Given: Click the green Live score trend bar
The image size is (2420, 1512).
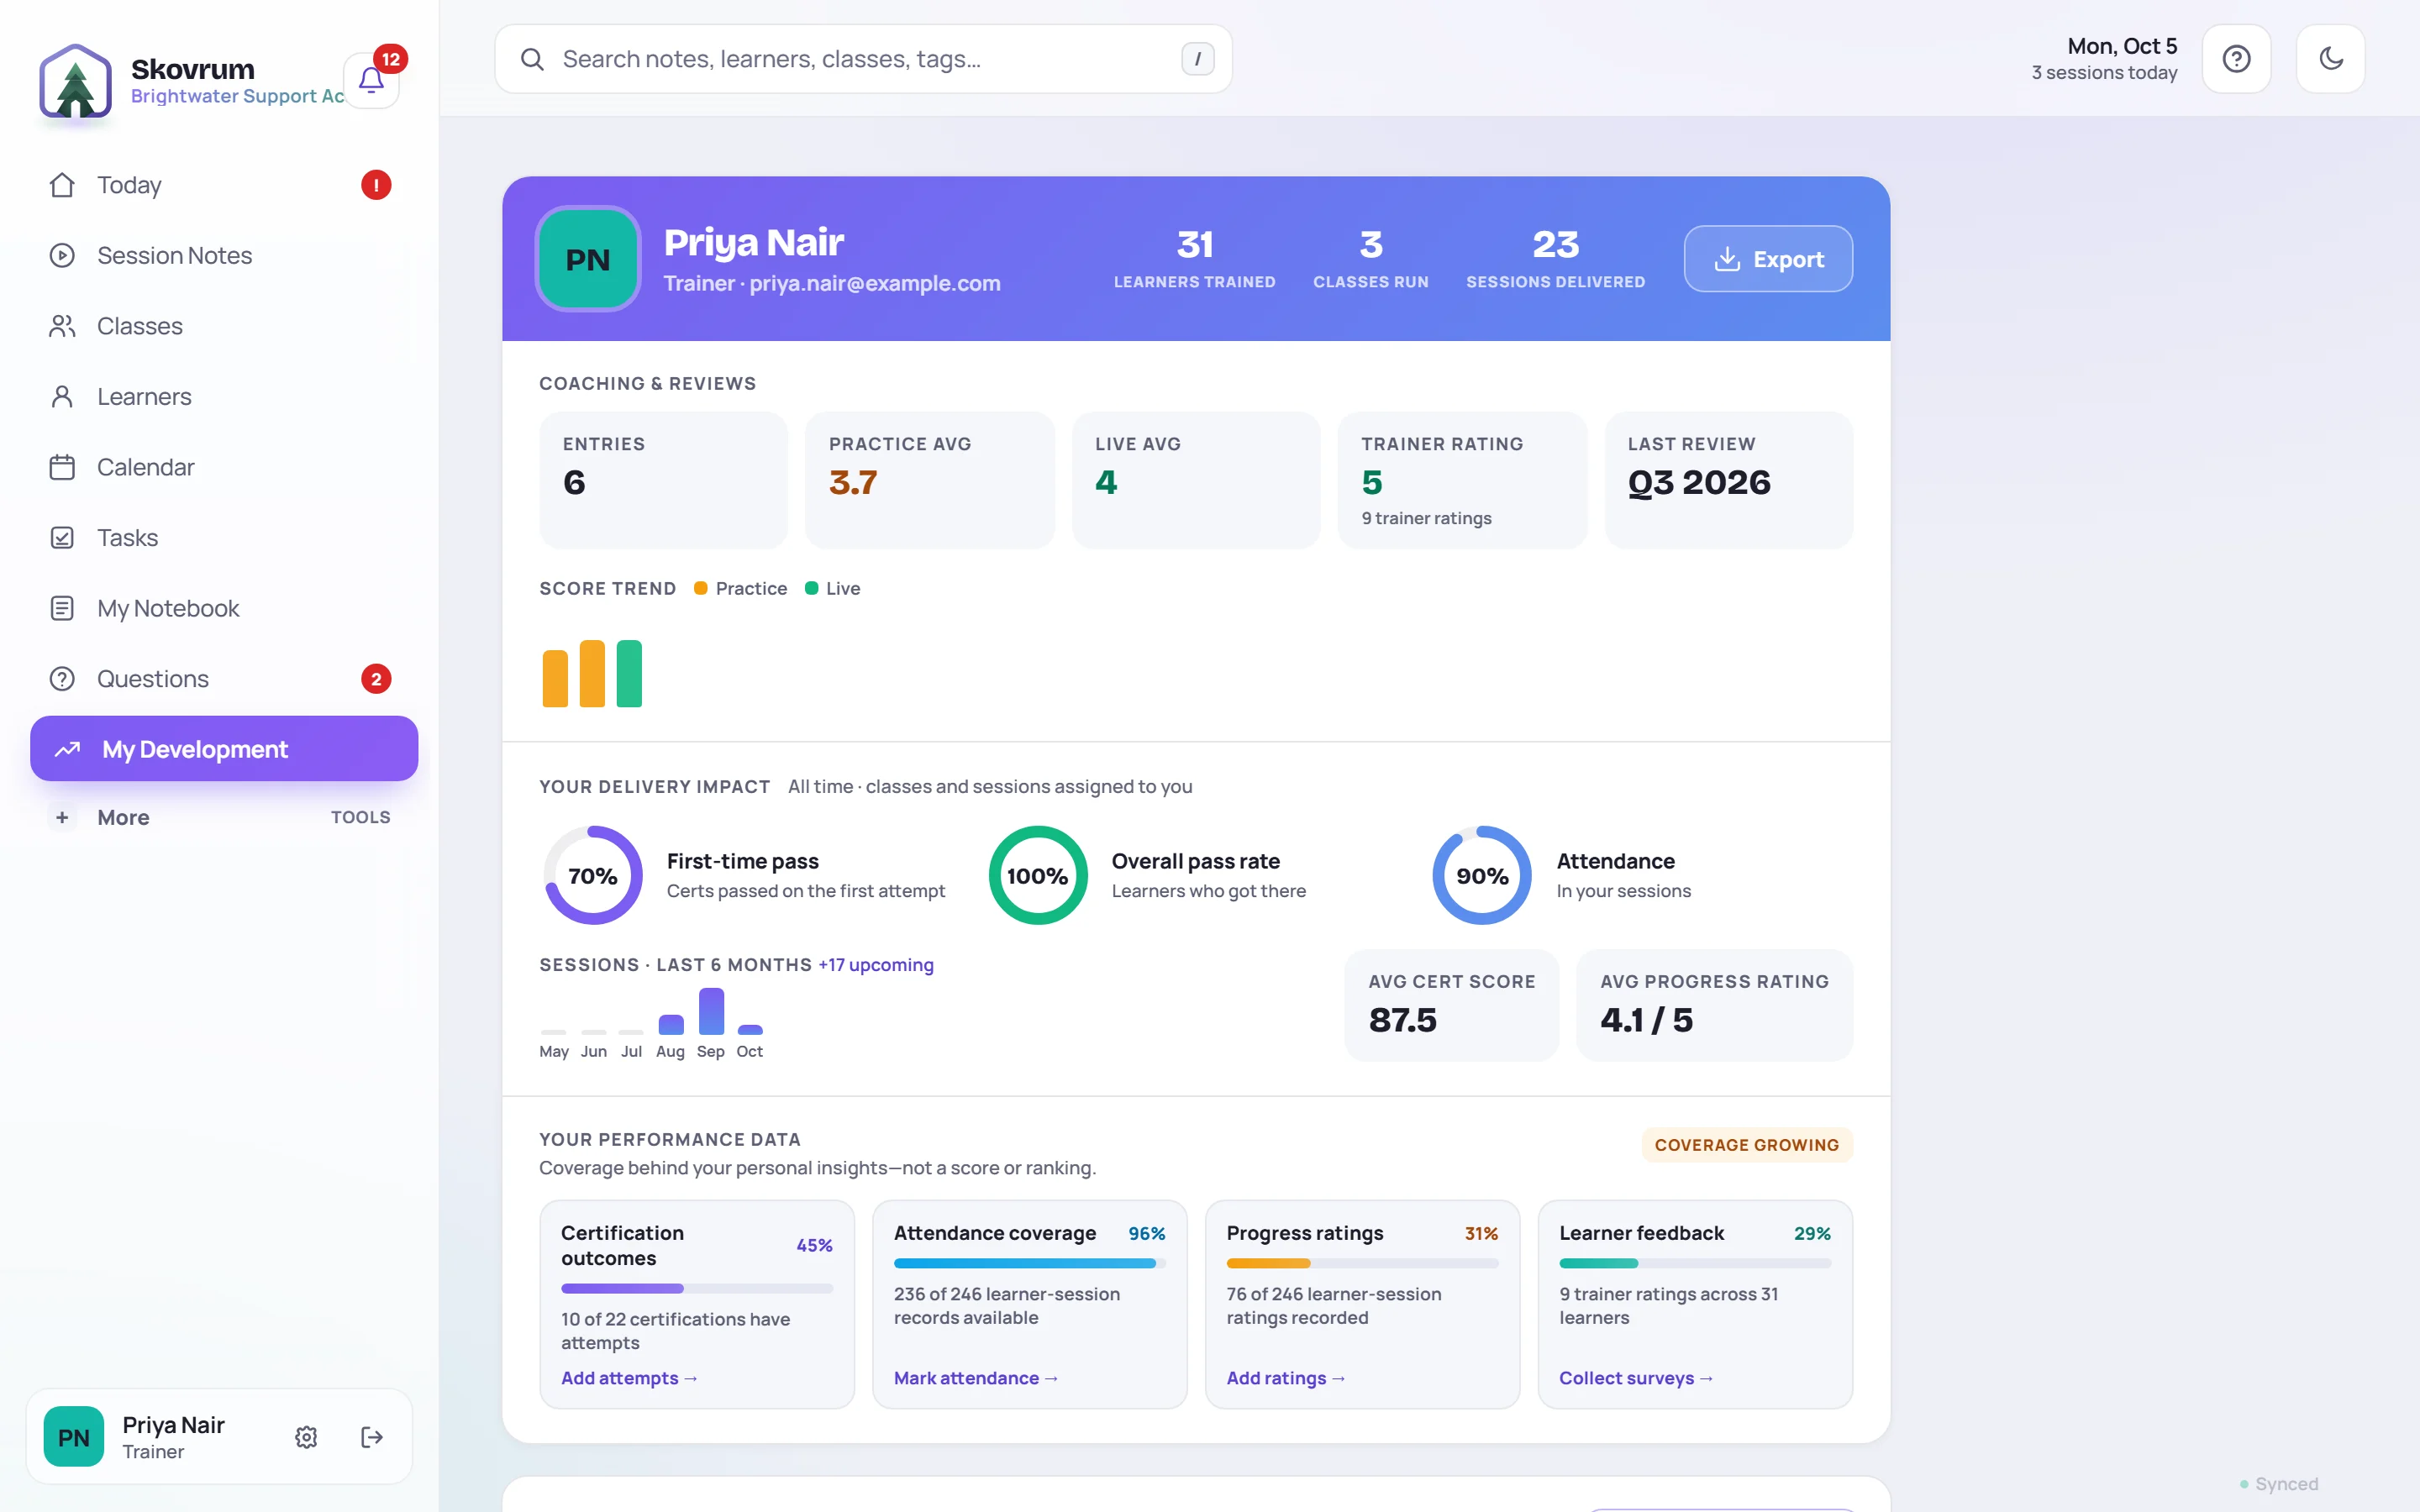Looking at the screenshot, I should [629, 674].
